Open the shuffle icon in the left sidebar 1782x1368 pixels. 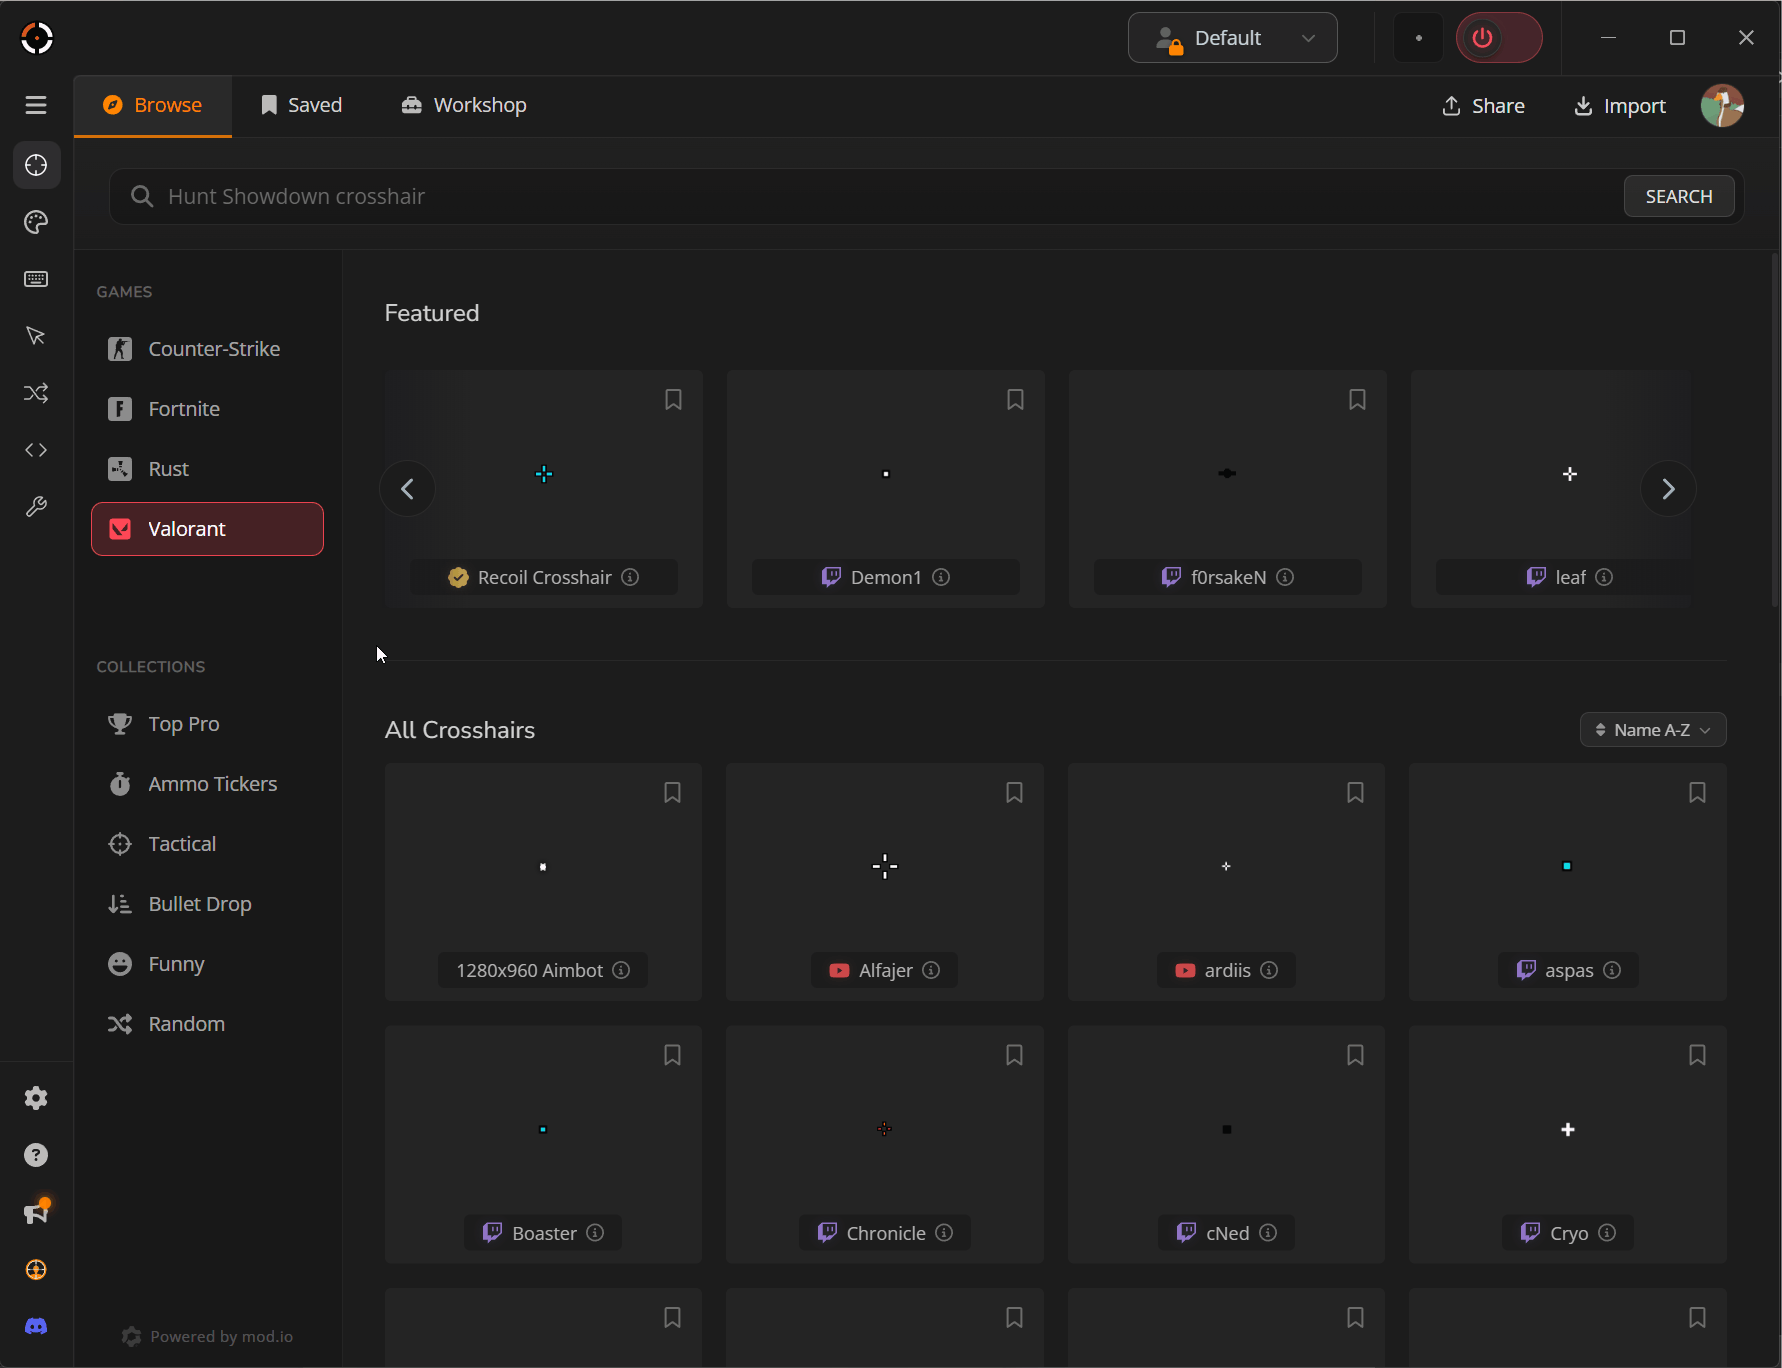pos(36,393)
